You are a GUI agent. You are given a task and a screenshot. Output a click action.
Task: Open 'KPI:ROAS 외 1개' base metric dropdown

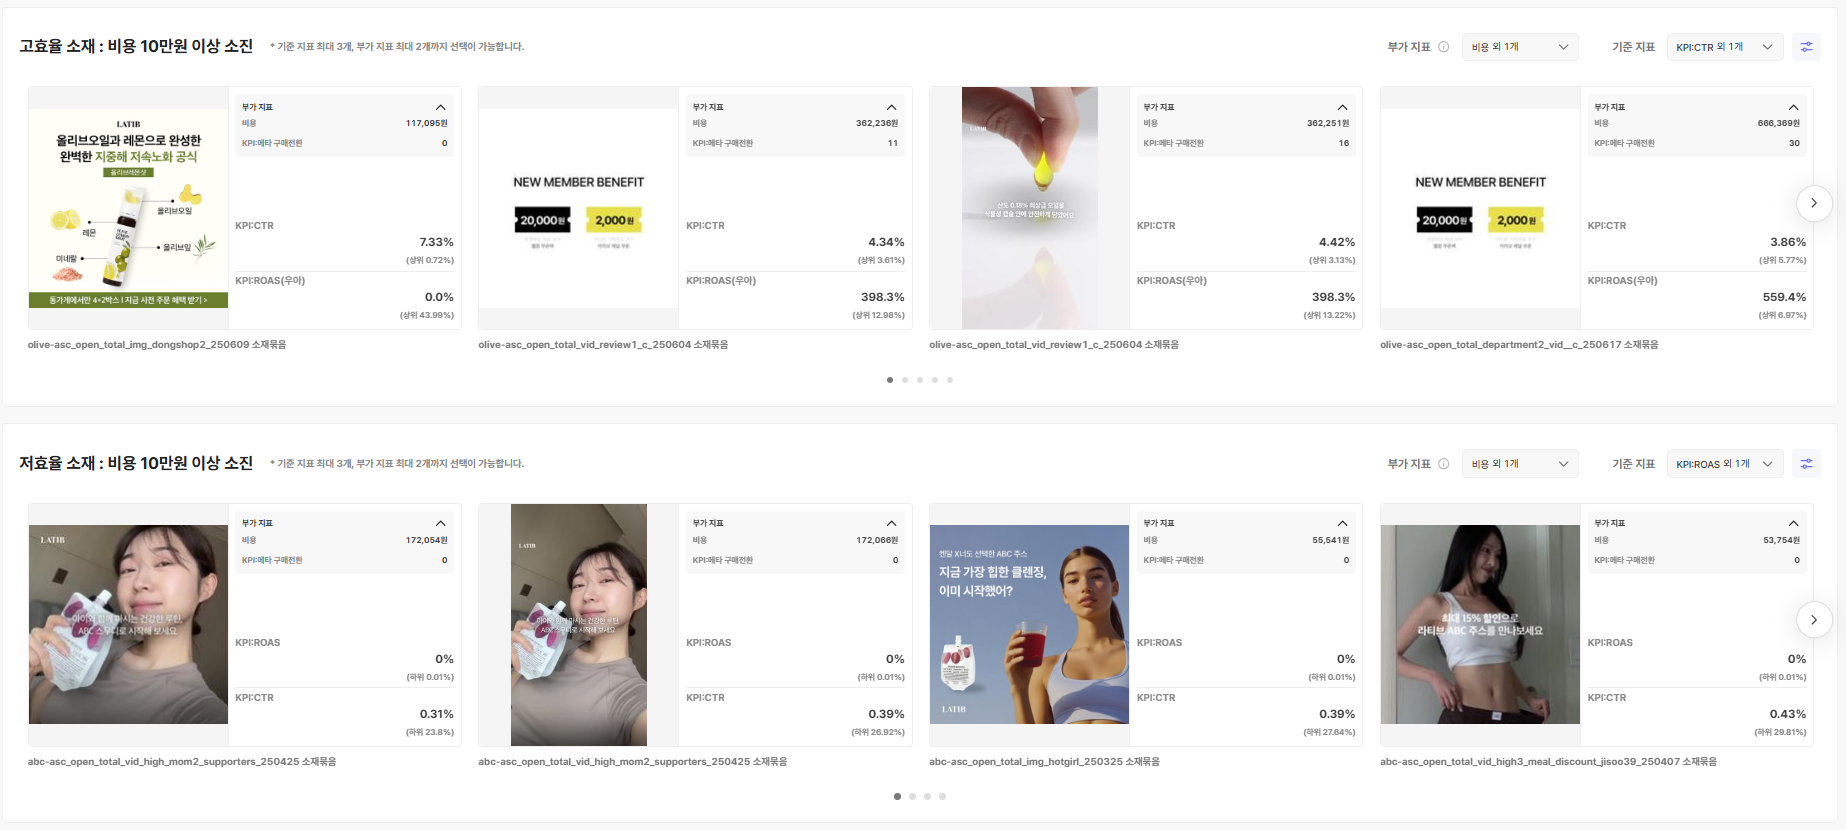tap(1724, 464)
